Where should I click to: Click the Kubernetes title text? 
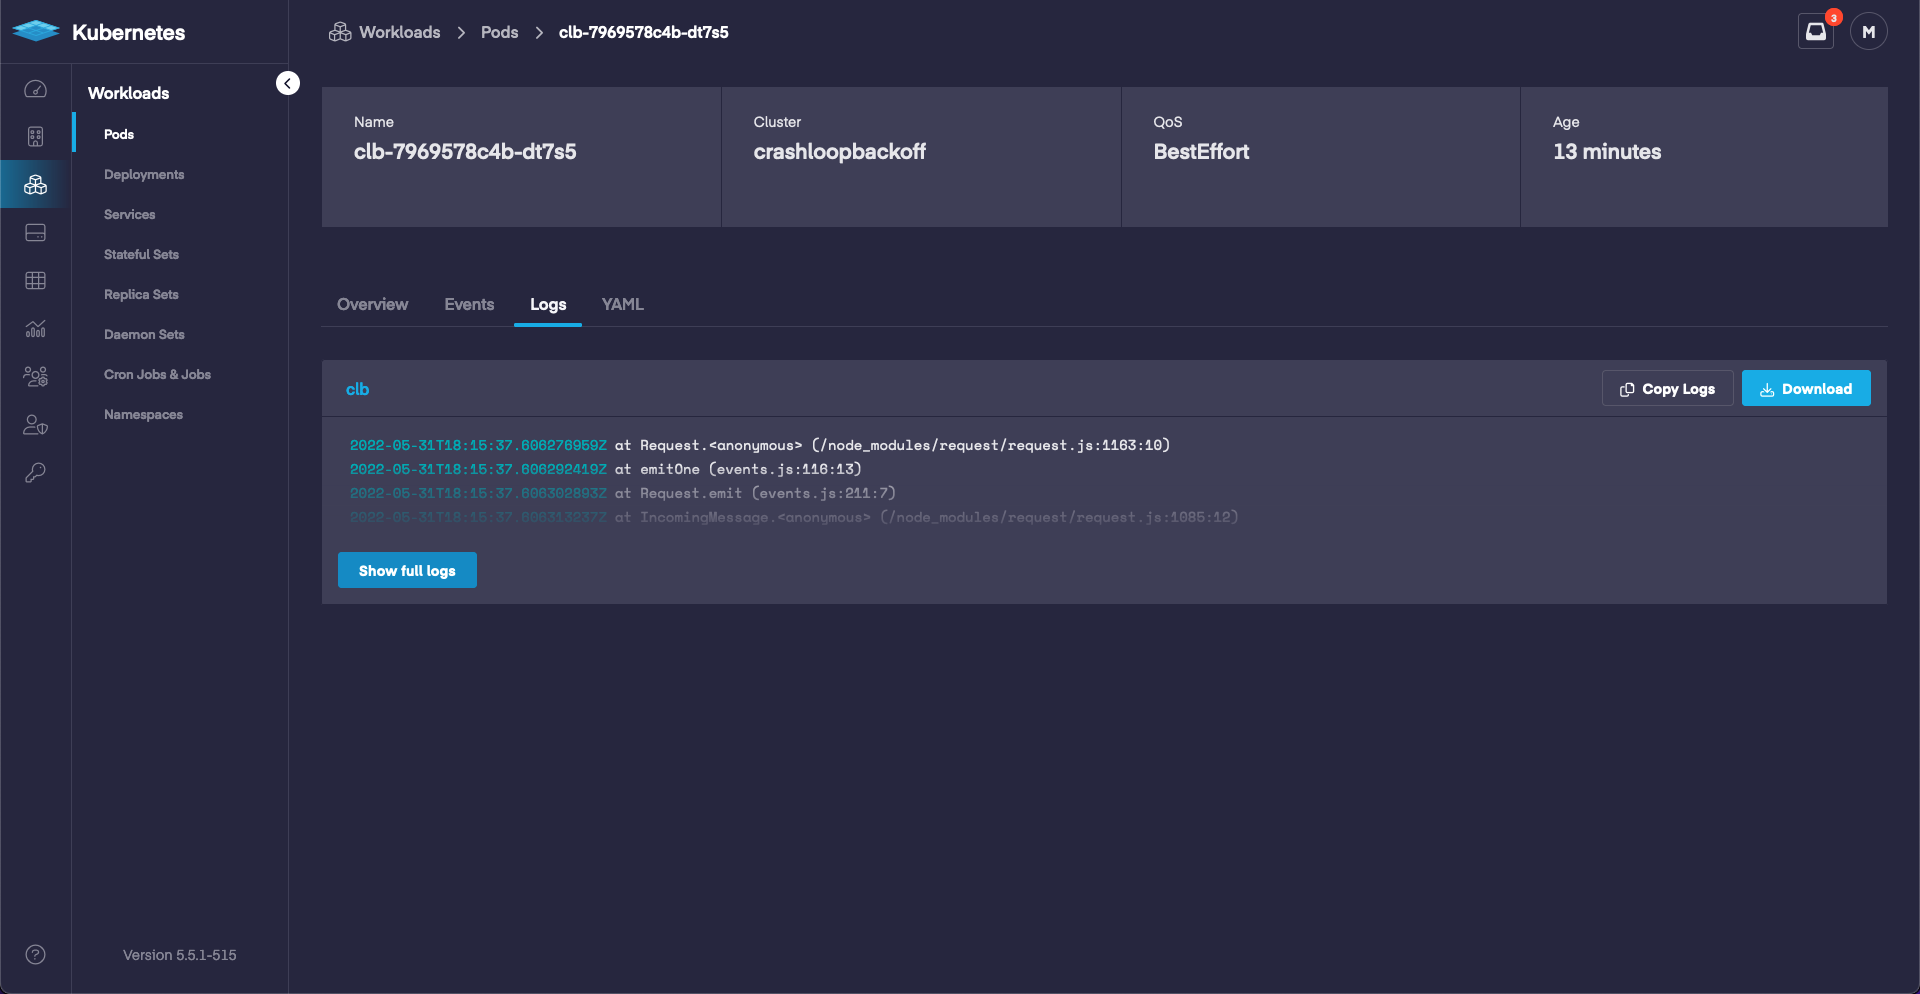128,32
